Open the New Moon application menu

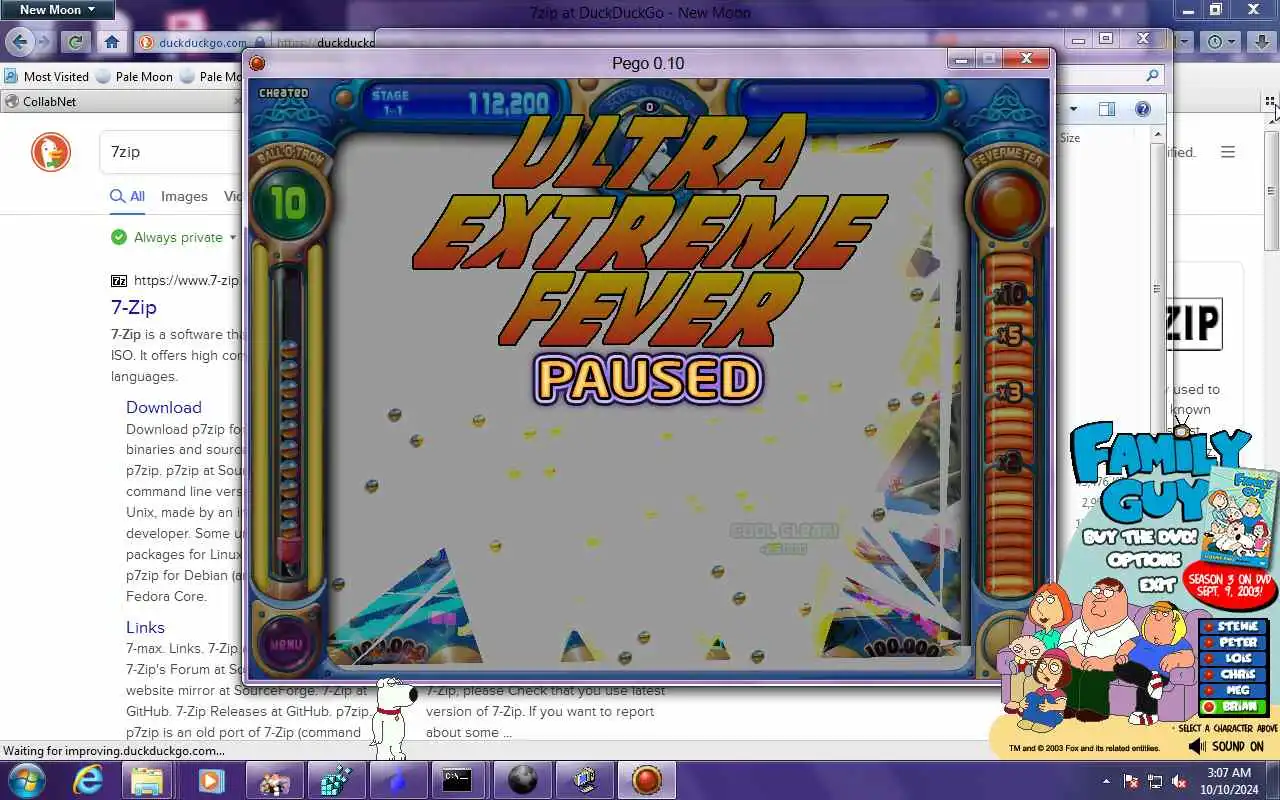57,10
